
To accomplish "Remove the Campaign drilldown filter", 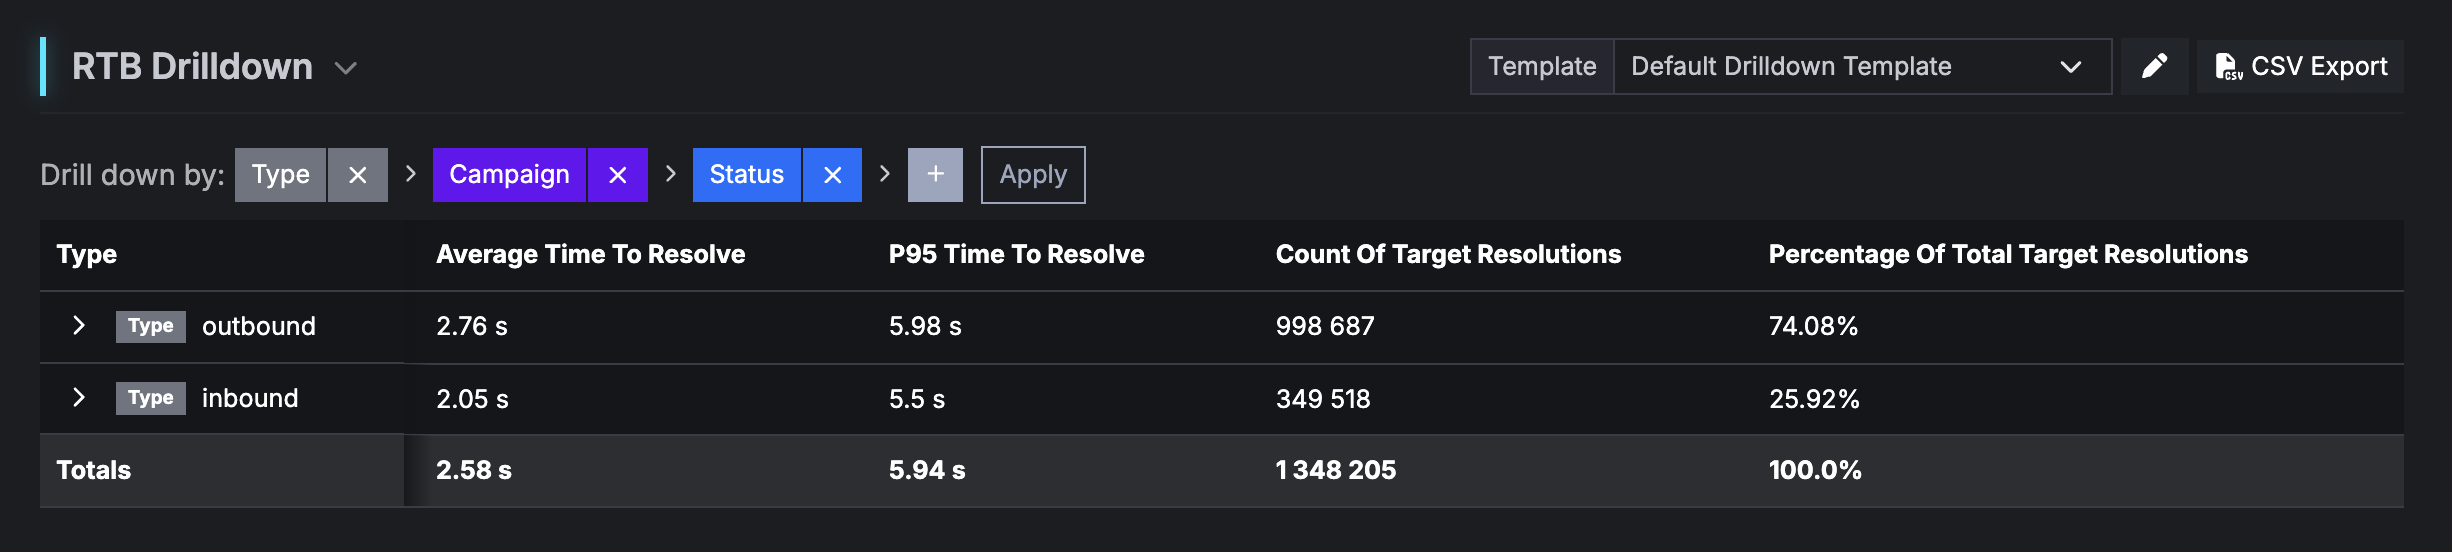I will (x=618, y=175).
